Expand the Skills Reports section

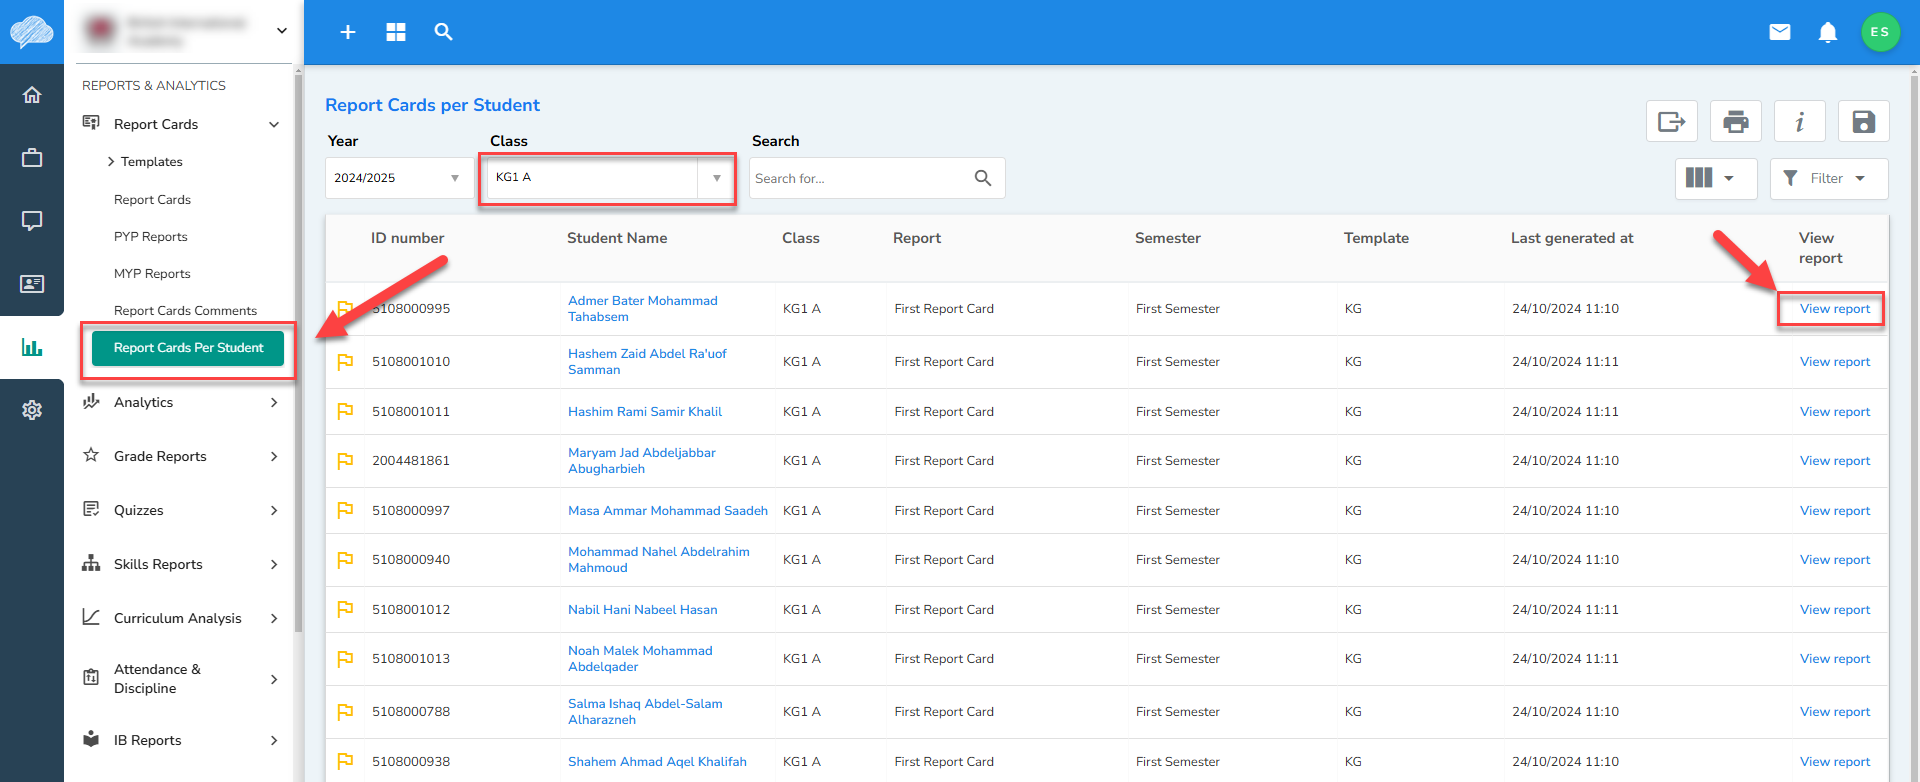tap(274, 564)
